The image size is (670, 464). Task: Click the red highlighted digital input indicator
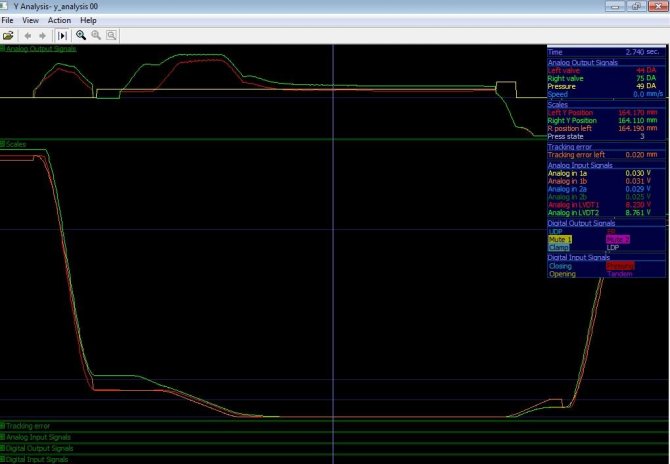[x=620, y=266]
